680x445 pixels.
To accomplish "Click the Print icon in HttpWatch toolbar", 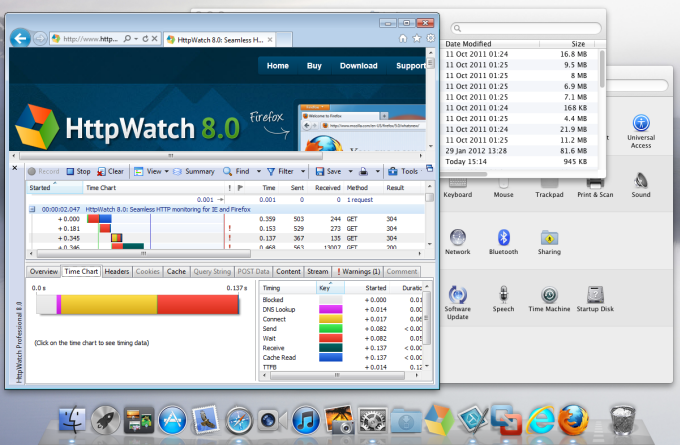I will pyautogui.click(x=363, y=172).
